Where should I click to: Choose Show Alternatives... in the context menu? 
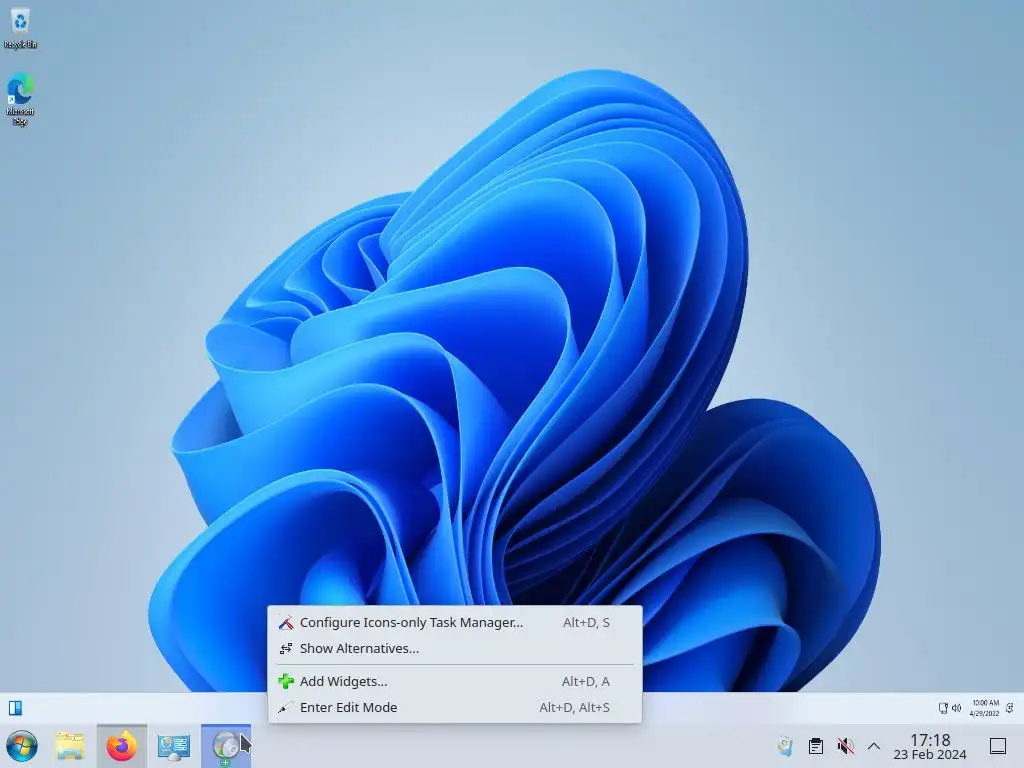pyautogui.click(x=455, y=648)
